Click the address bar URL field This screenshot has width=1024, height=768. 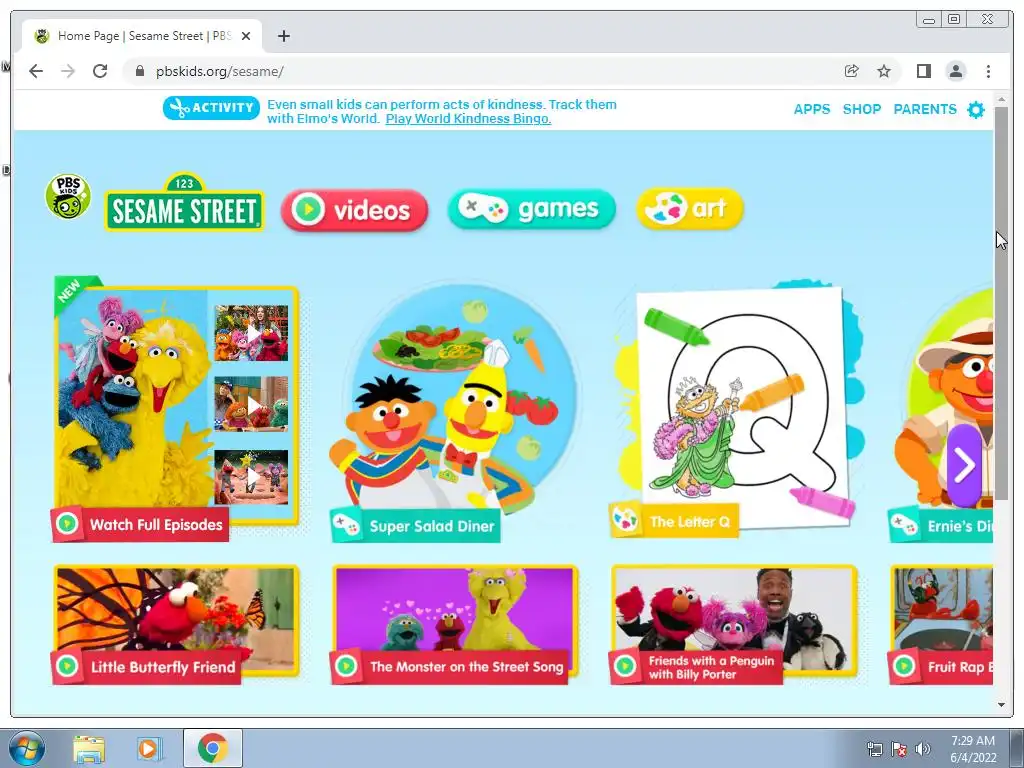[x=483, y=71]
